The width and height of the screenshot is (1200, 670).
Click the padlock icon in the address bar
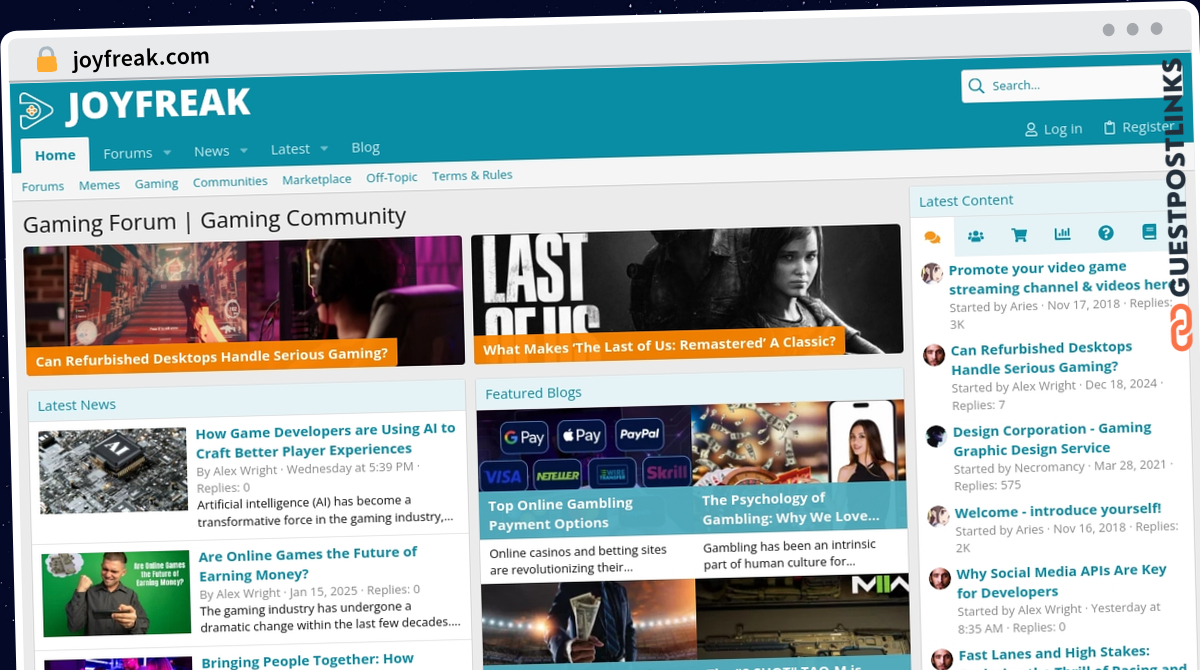[x=47, y=59]
